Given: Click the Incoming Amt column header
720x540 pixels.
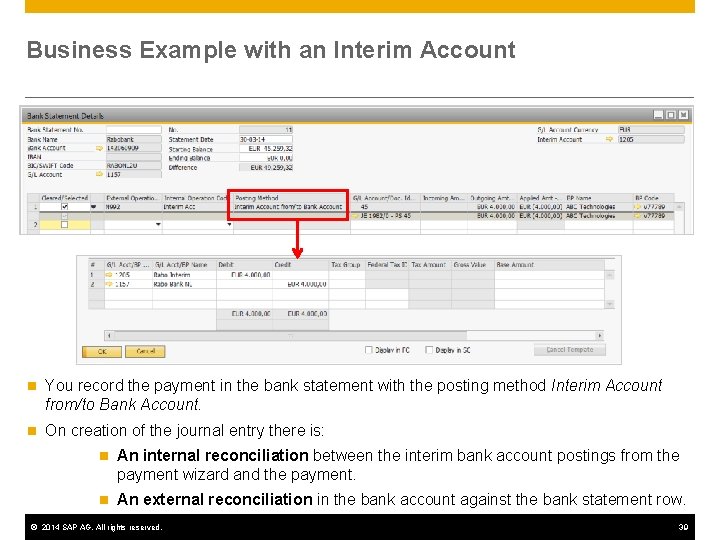Looking at the screenshot, I should 444,198.
